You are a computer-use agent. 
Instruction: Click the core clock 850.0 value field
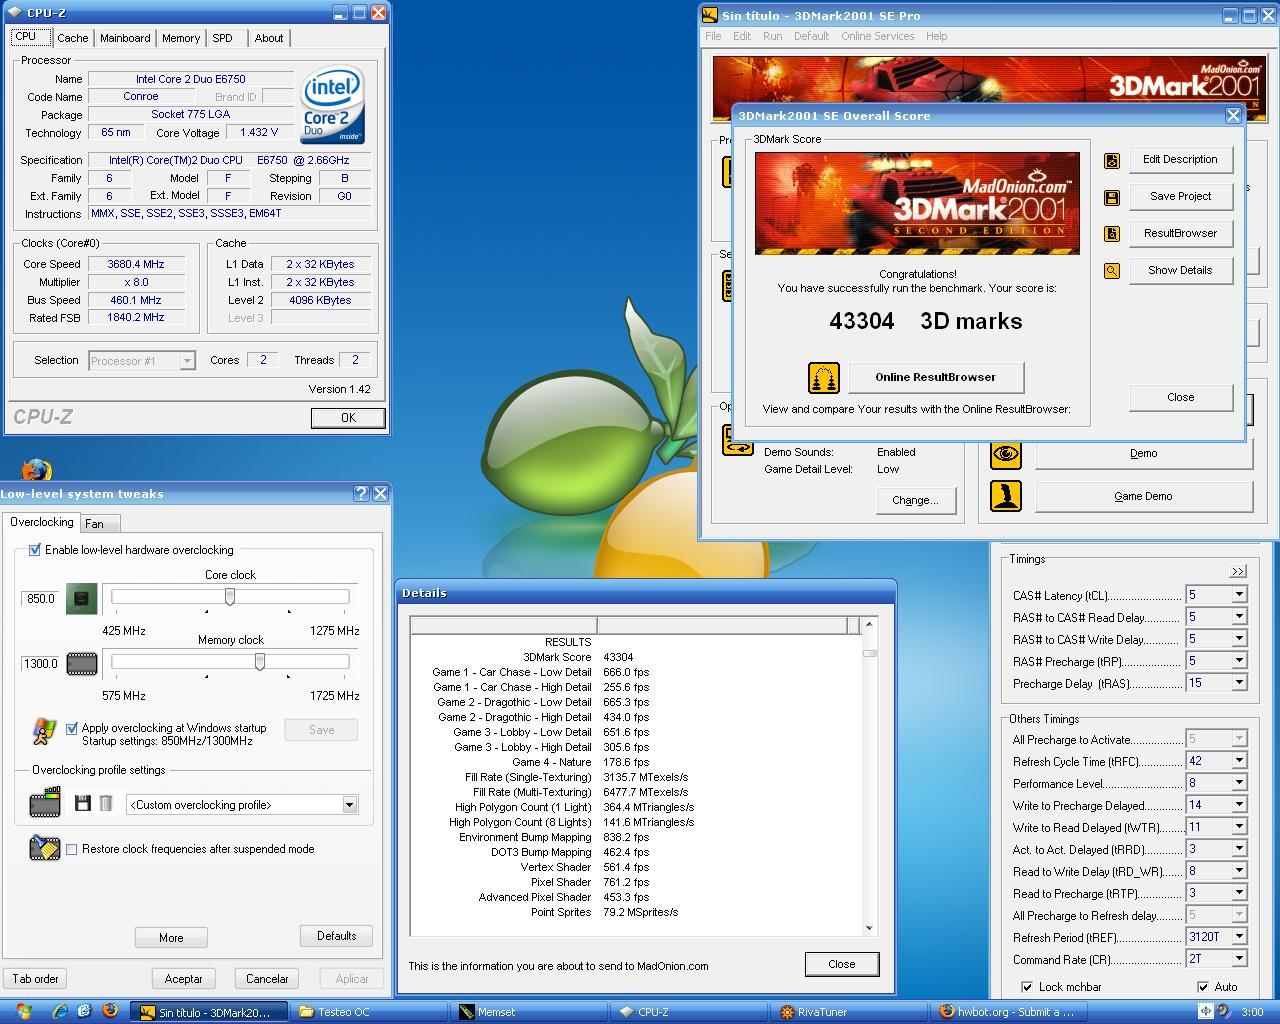point(41,598)
